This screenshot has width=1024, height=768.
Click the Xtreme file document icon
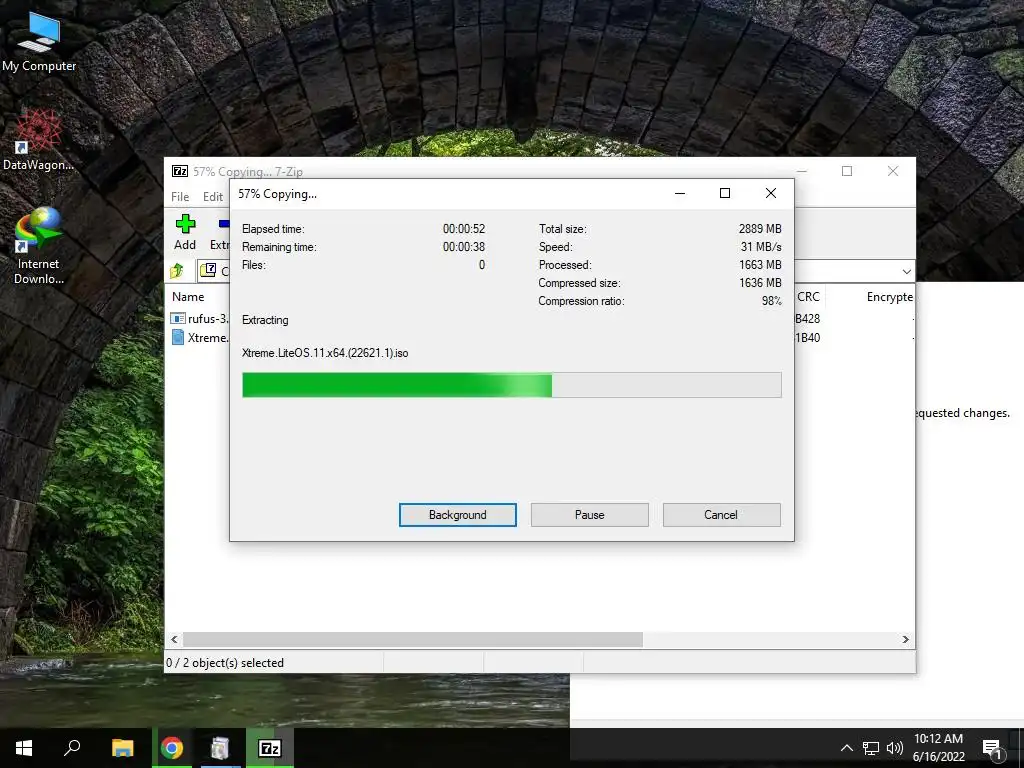point(178,337)
